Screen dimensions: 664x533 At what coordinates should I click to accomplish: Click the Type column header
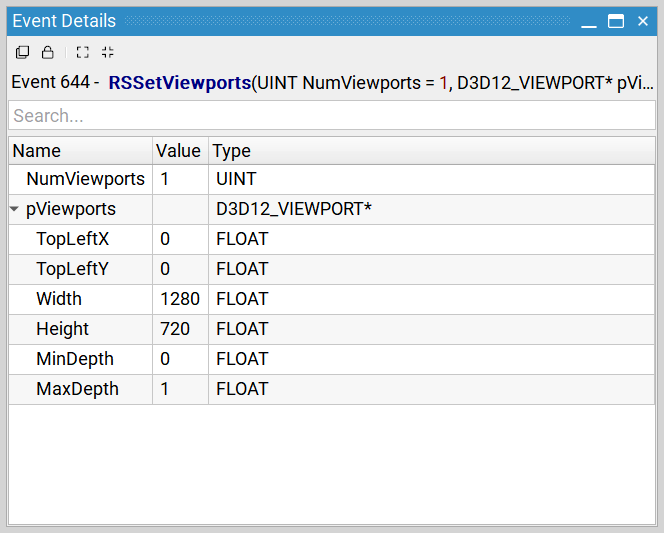[x=430, y=151]
